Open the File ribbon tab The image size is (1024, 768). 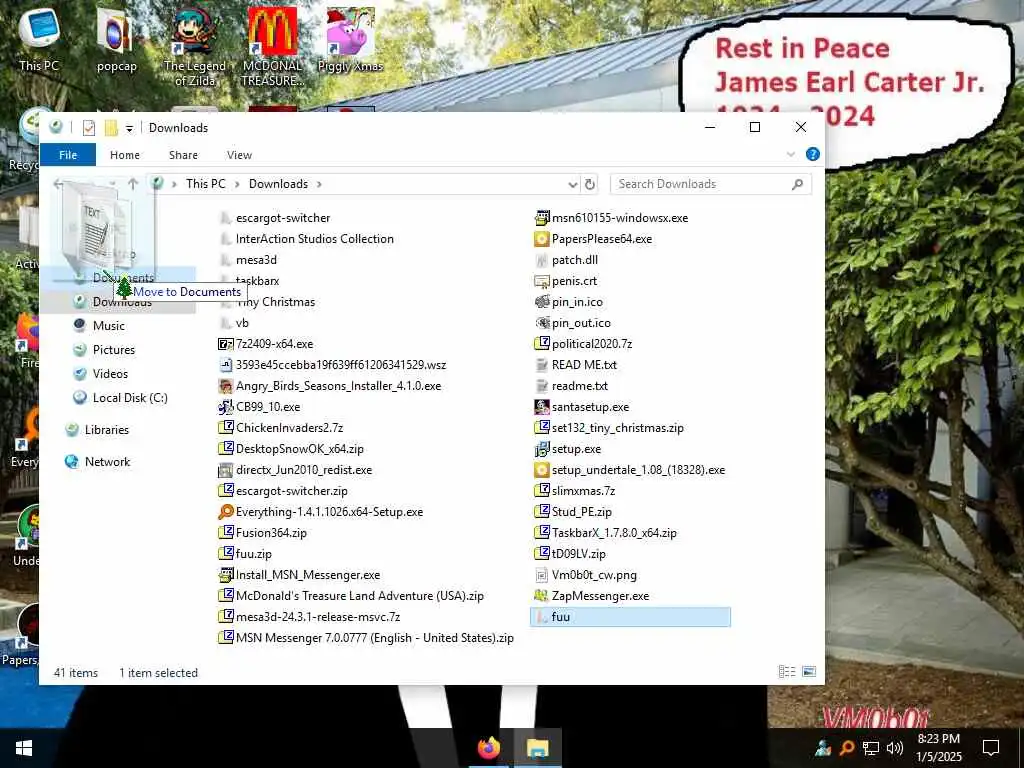click(x=68, y=155)
